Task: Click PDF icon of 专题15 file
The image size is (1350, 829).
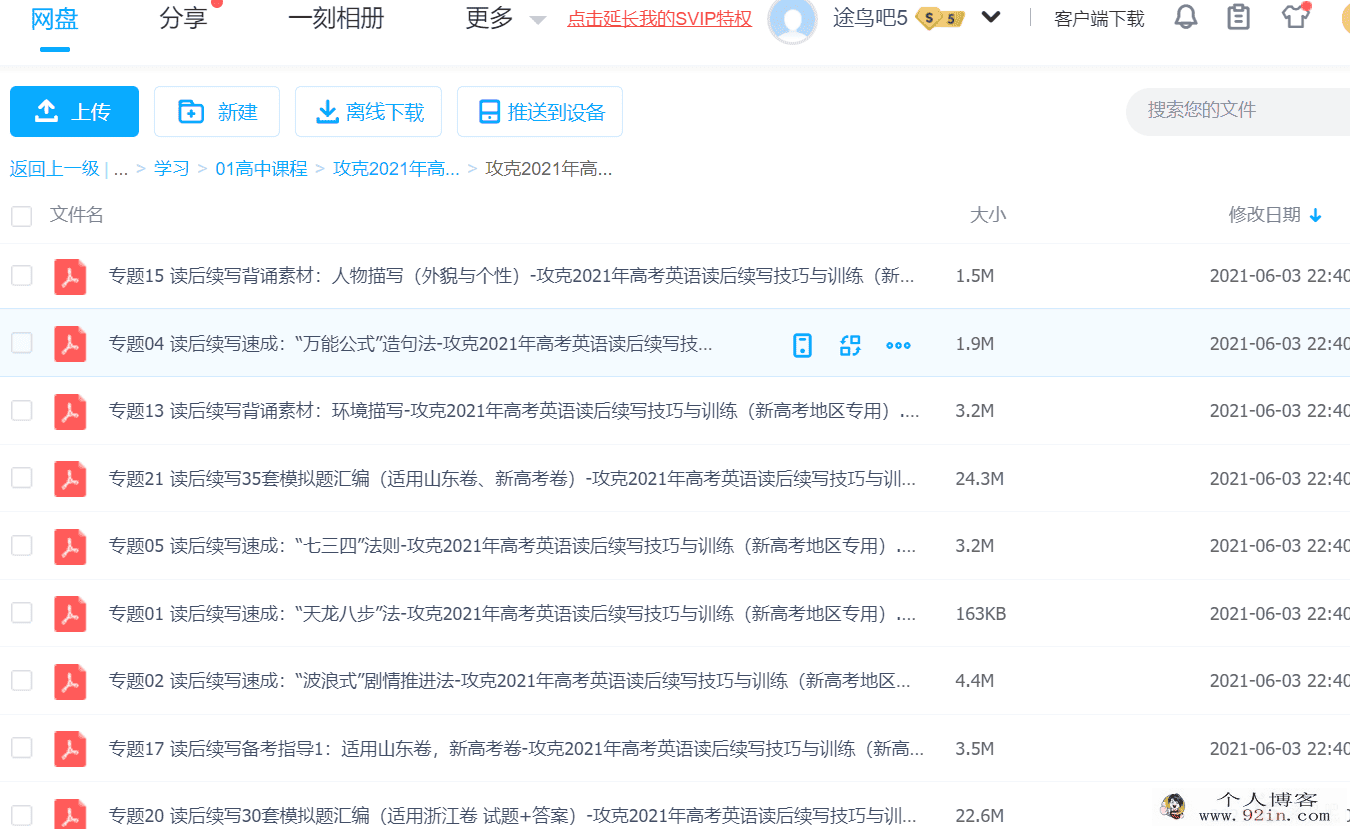Action: tap(70, 276)
